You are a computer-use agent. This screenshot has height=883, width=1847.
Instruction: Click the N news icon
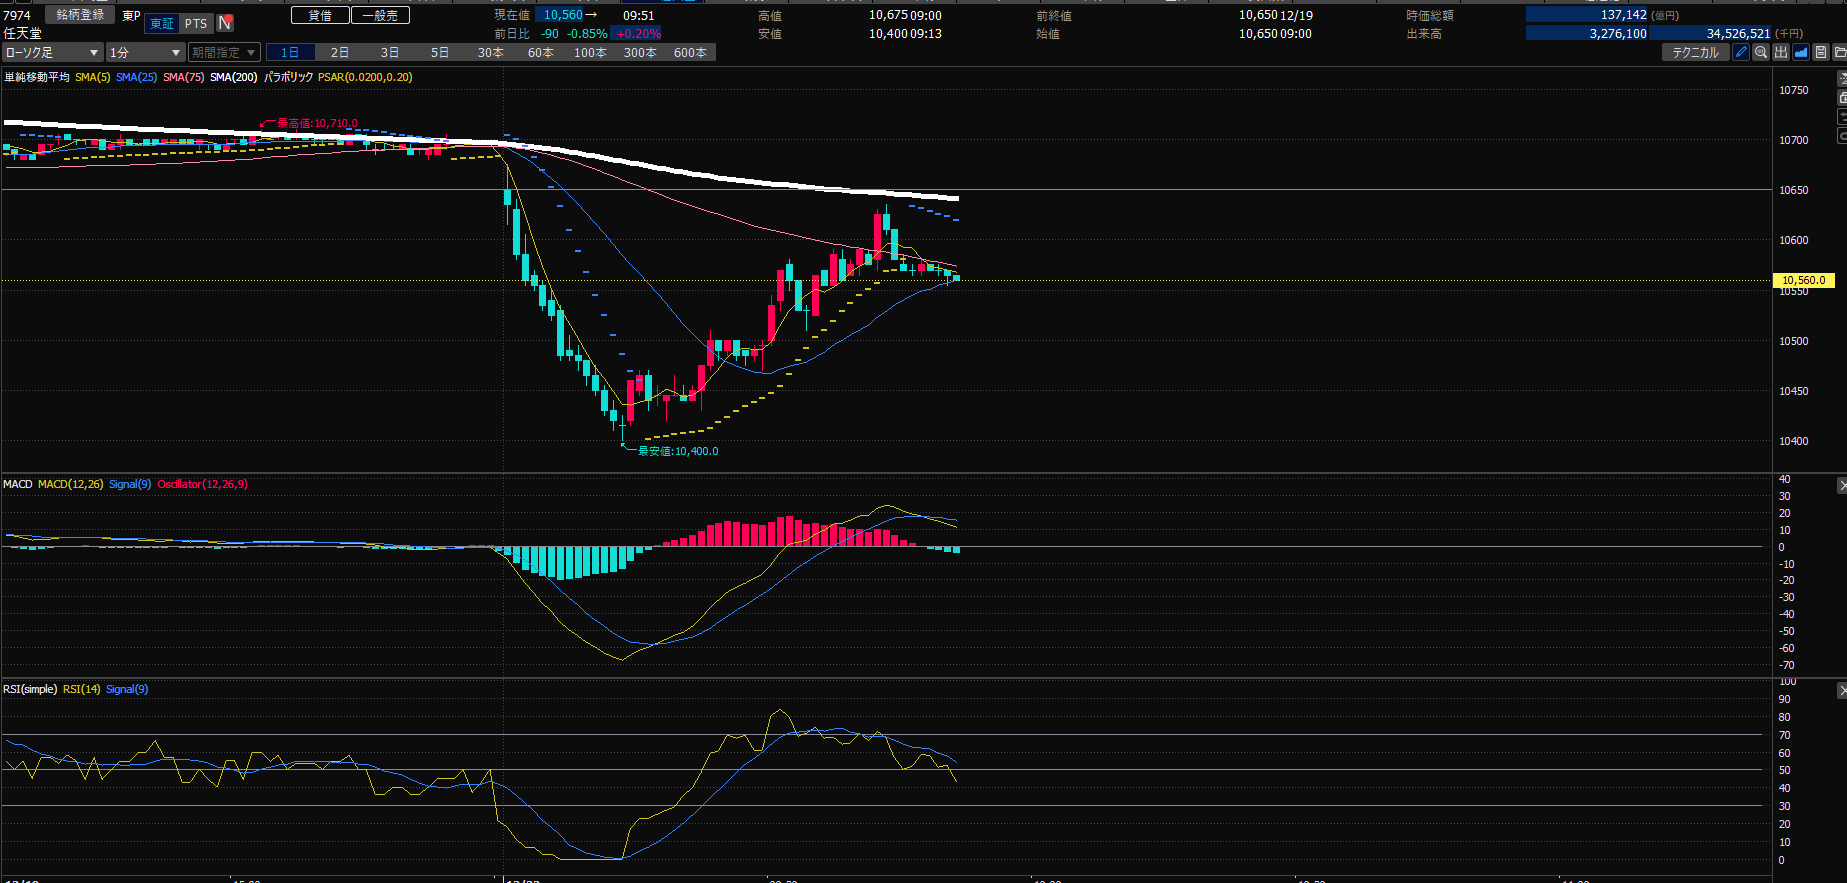[225, 23]
